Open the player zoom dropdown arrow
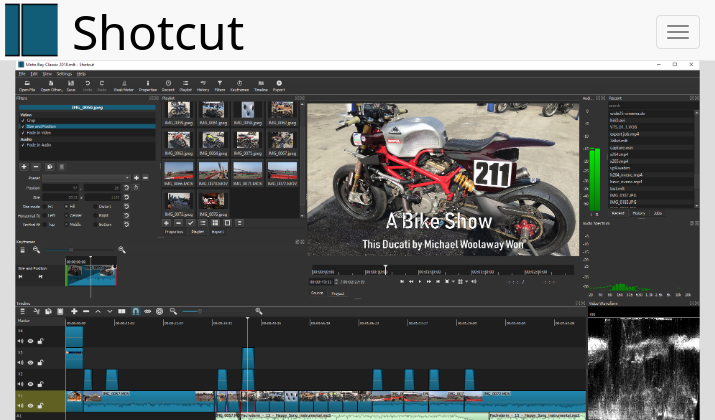This screenshot has width=715, height=420. tap(453, 282)
